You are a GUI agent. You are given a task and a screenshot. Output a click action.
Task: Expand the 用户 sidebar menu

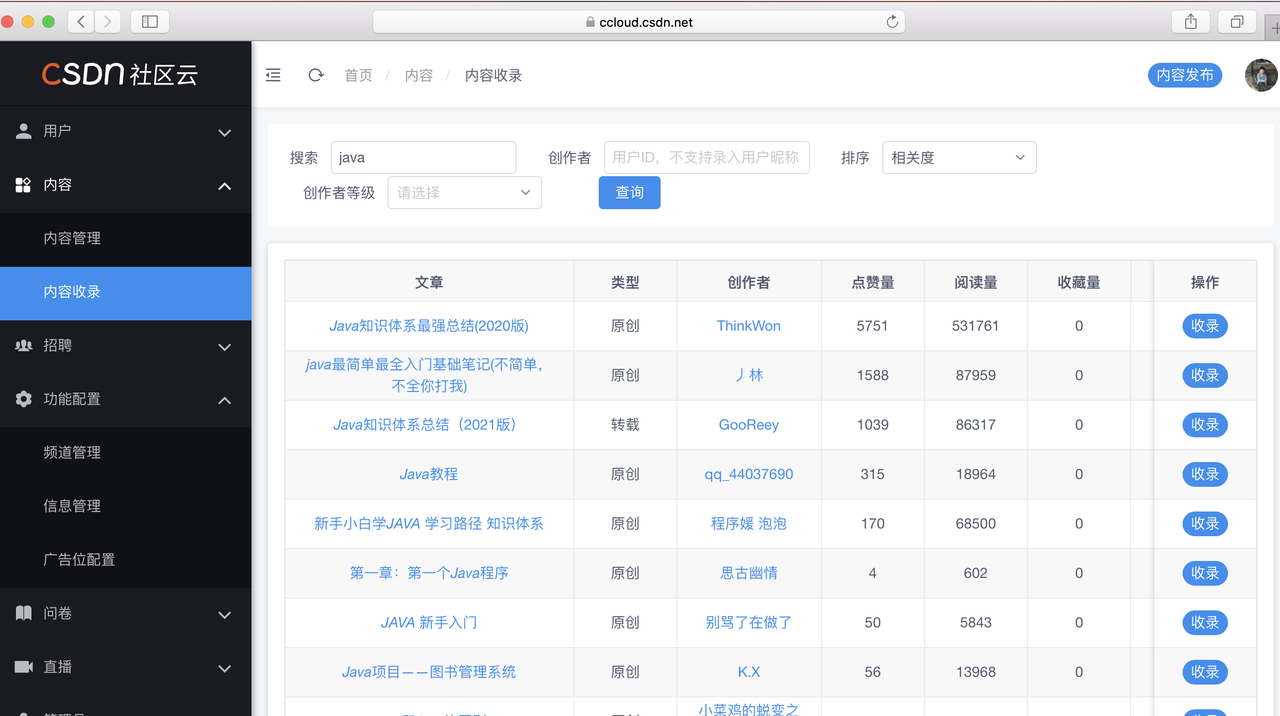point(125,132)
